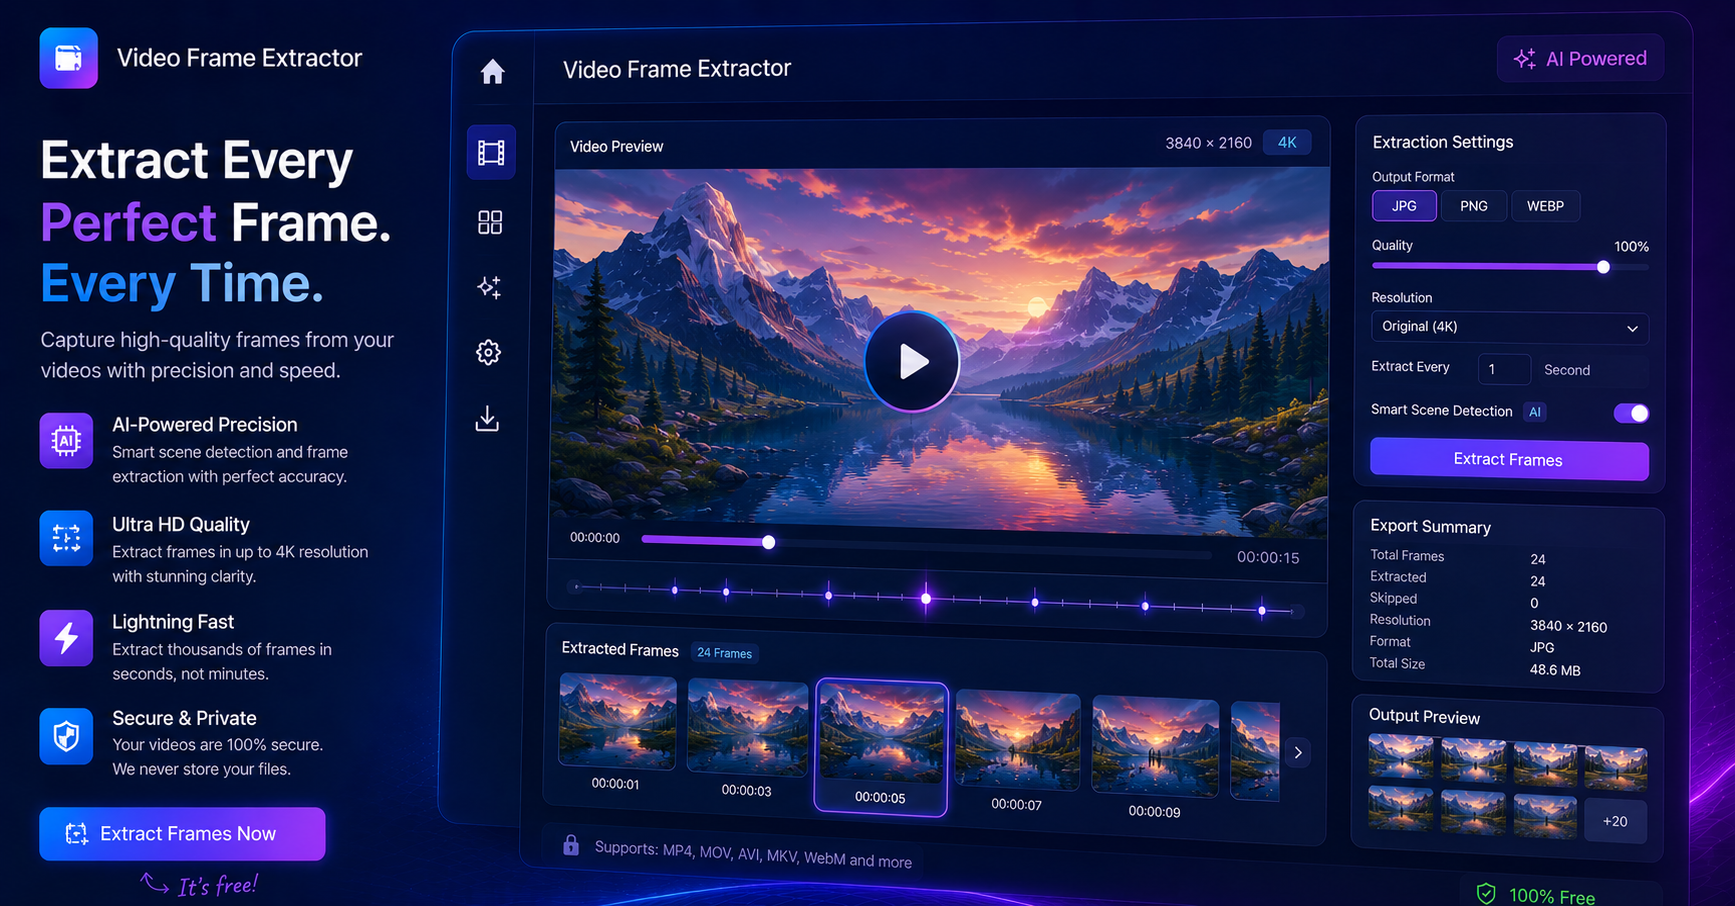Click the first glowing timeline marker
This screenshot has width=1735, height=906.
click(x=675, y=590)
